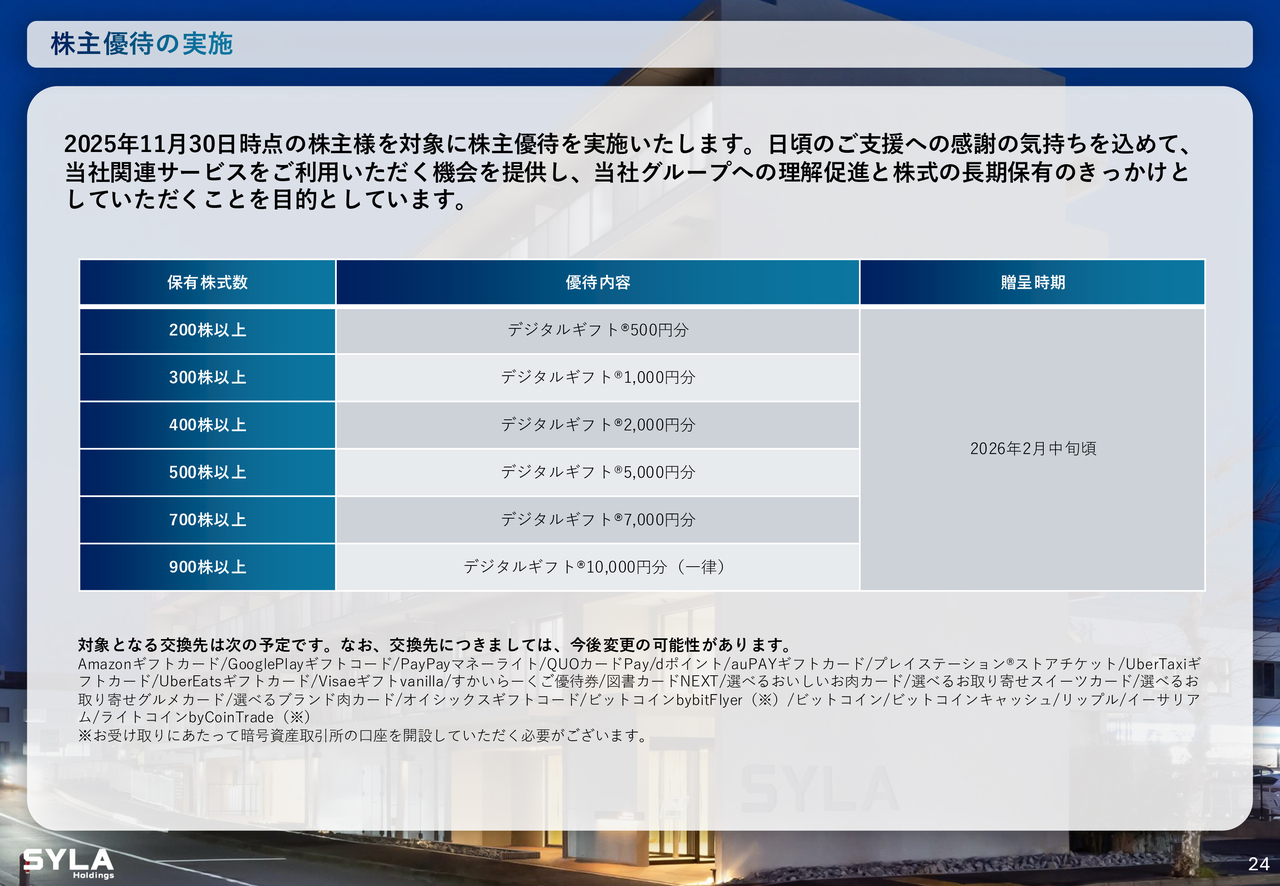Click the デジタルギフト®500円分 cell
This screenshot has height=886, width=1280.
point(598,330)
